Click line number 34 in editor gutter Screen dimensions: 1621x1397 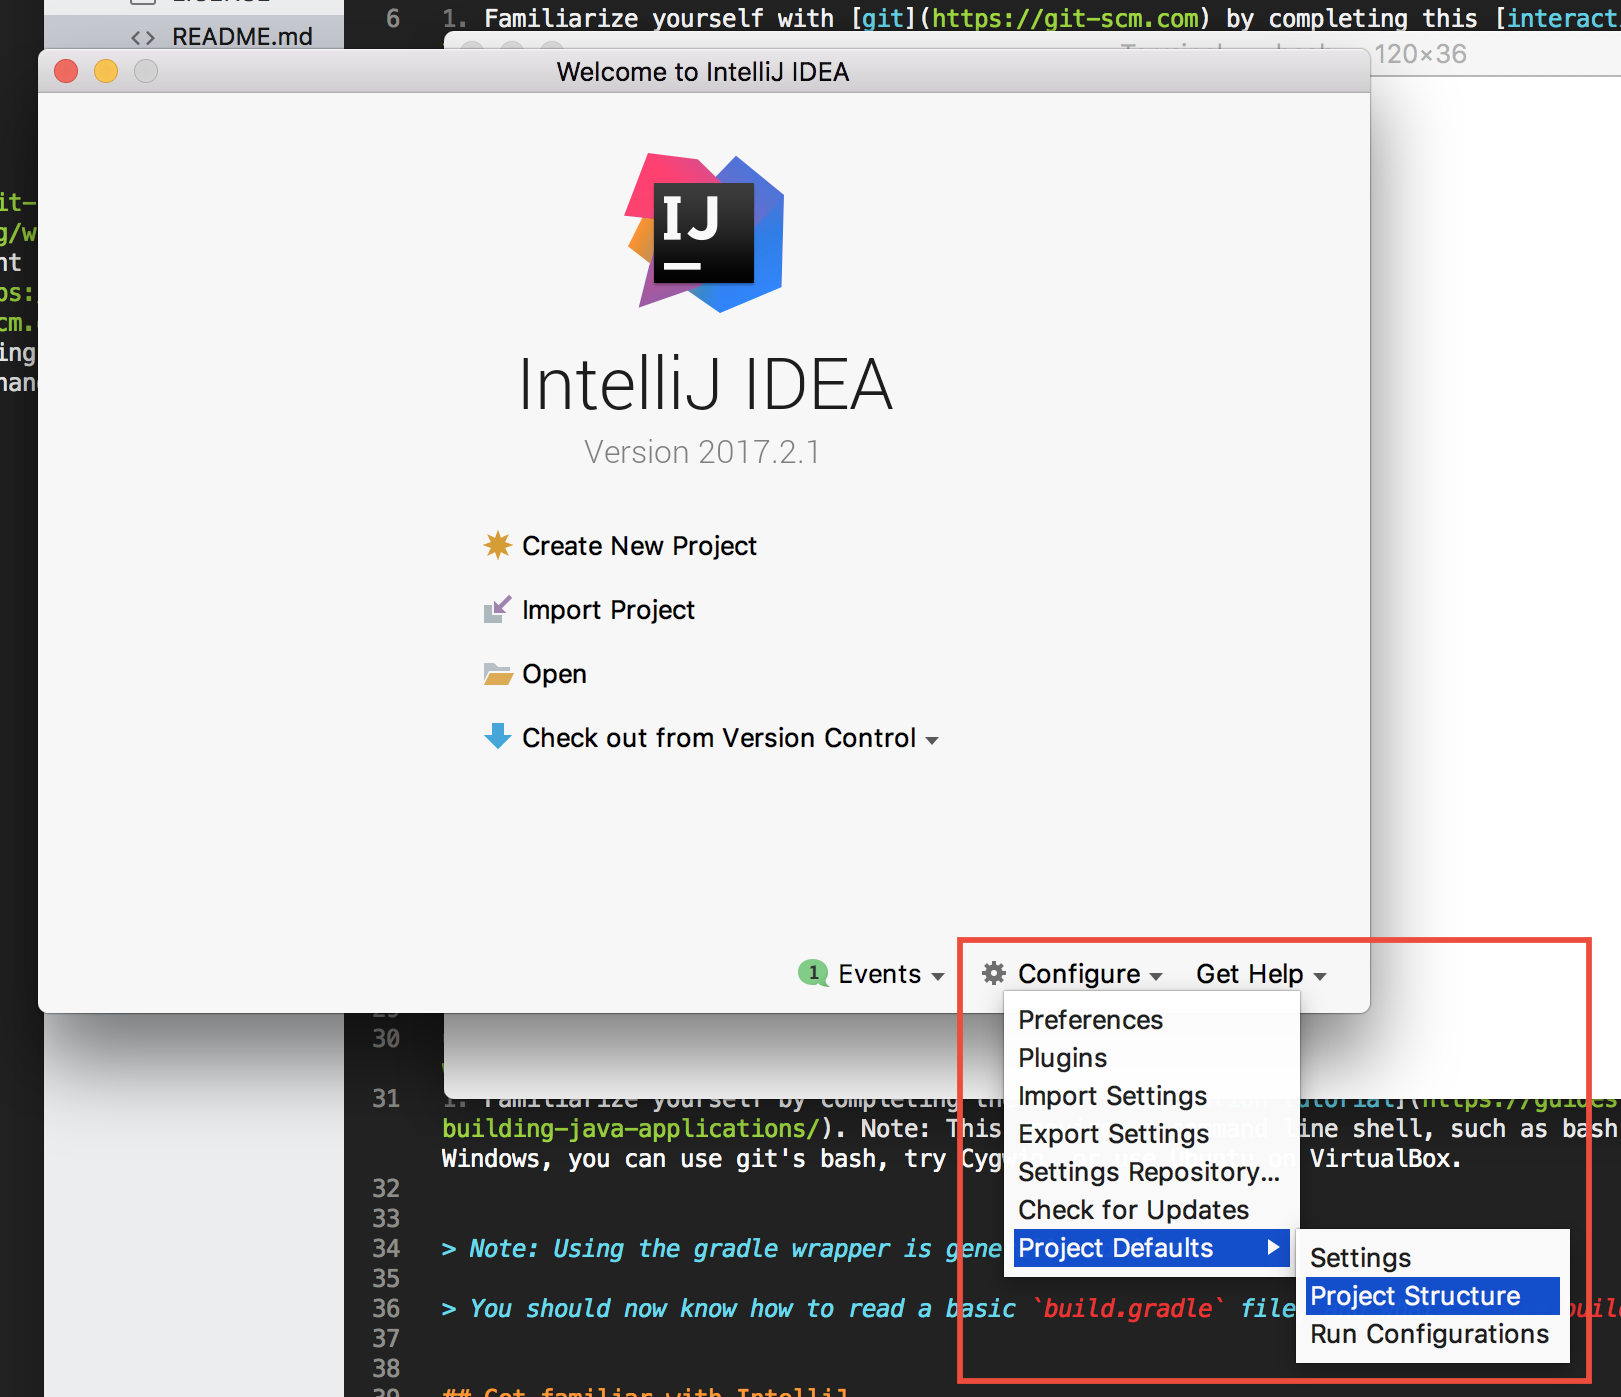pos(386,1248)
